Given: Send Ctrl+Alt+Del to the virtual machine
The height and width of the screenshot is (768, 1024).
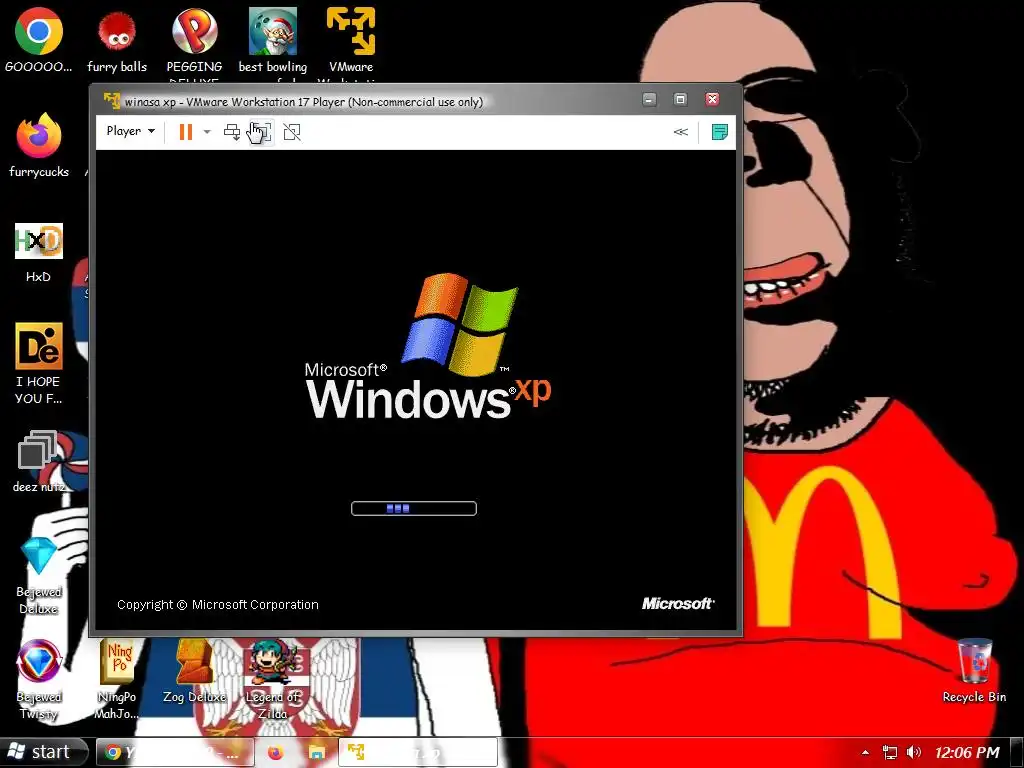Looking at the screenshot, I should click(x=232, y=132).
